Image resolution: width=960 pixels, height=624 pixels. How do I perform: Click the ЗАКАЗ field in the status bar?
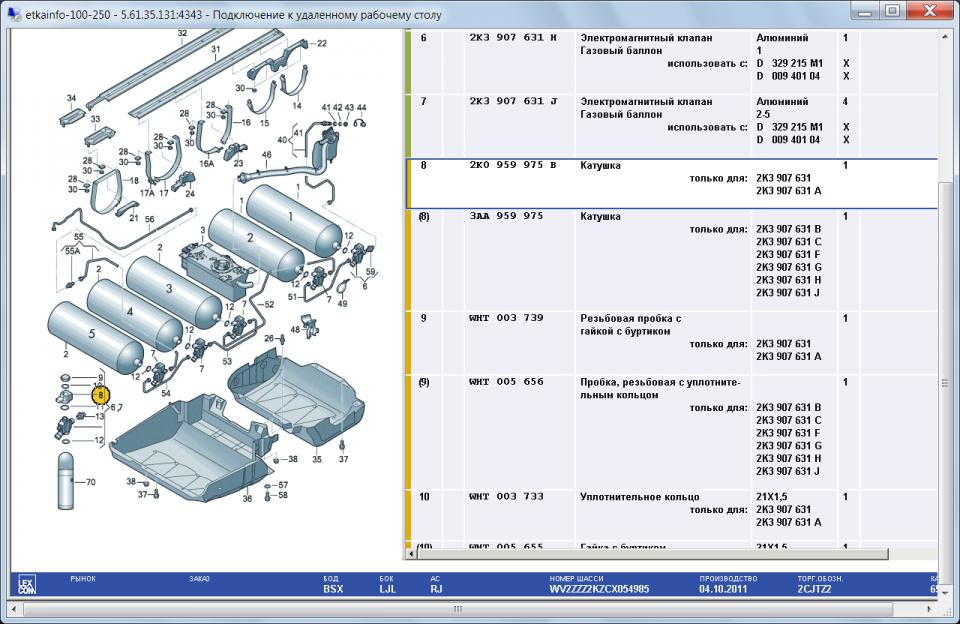[x=199, y=579]
